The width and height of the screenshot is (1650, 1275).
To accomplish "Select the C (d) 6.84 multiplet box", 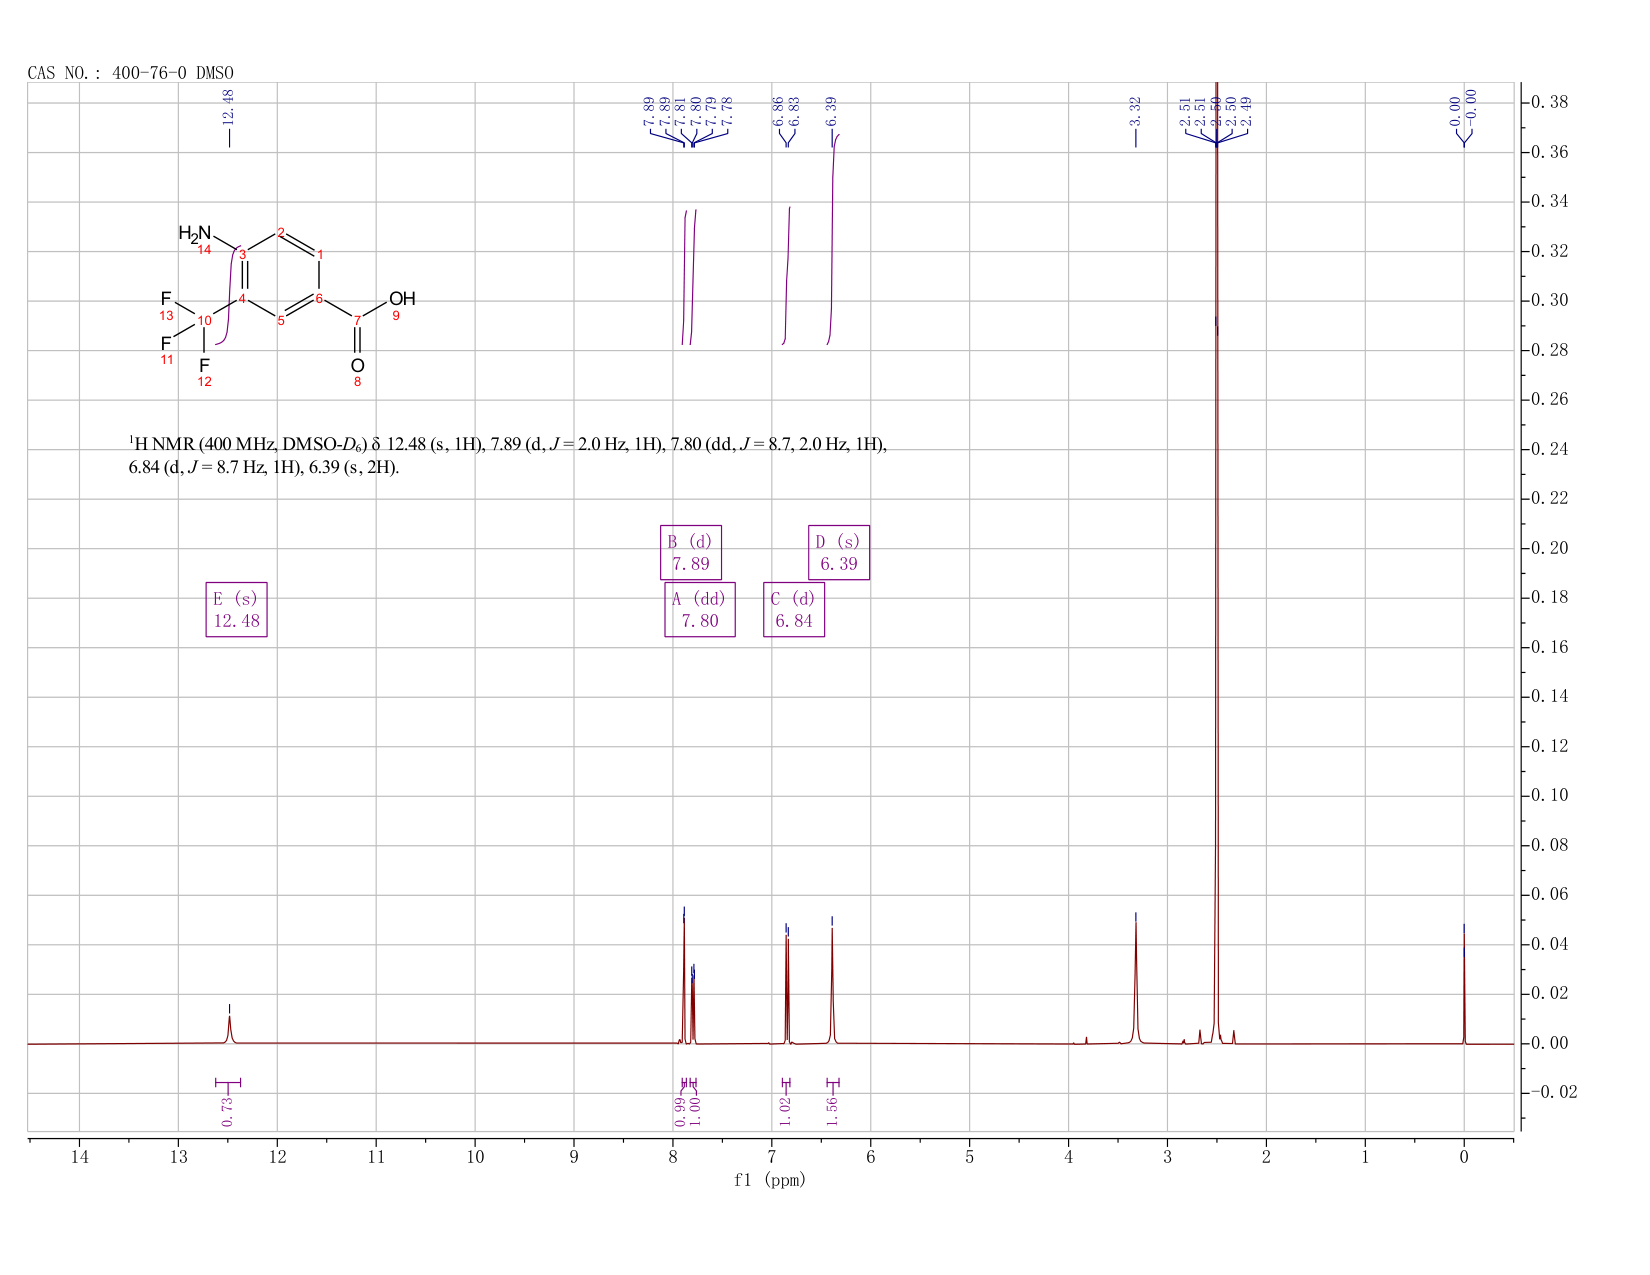I will (794, 610).
